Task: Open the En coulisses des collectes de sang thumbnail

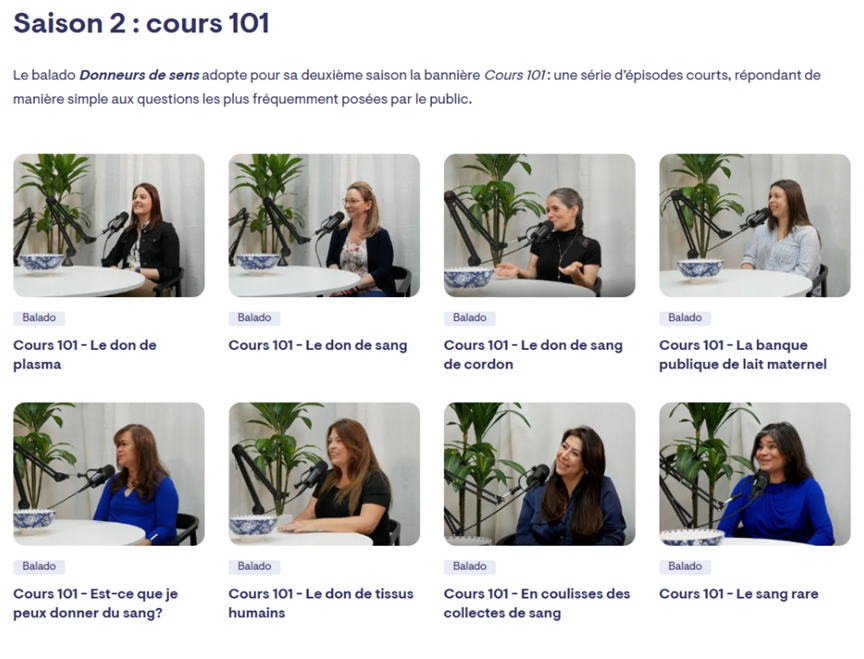Action: point(539,474)
